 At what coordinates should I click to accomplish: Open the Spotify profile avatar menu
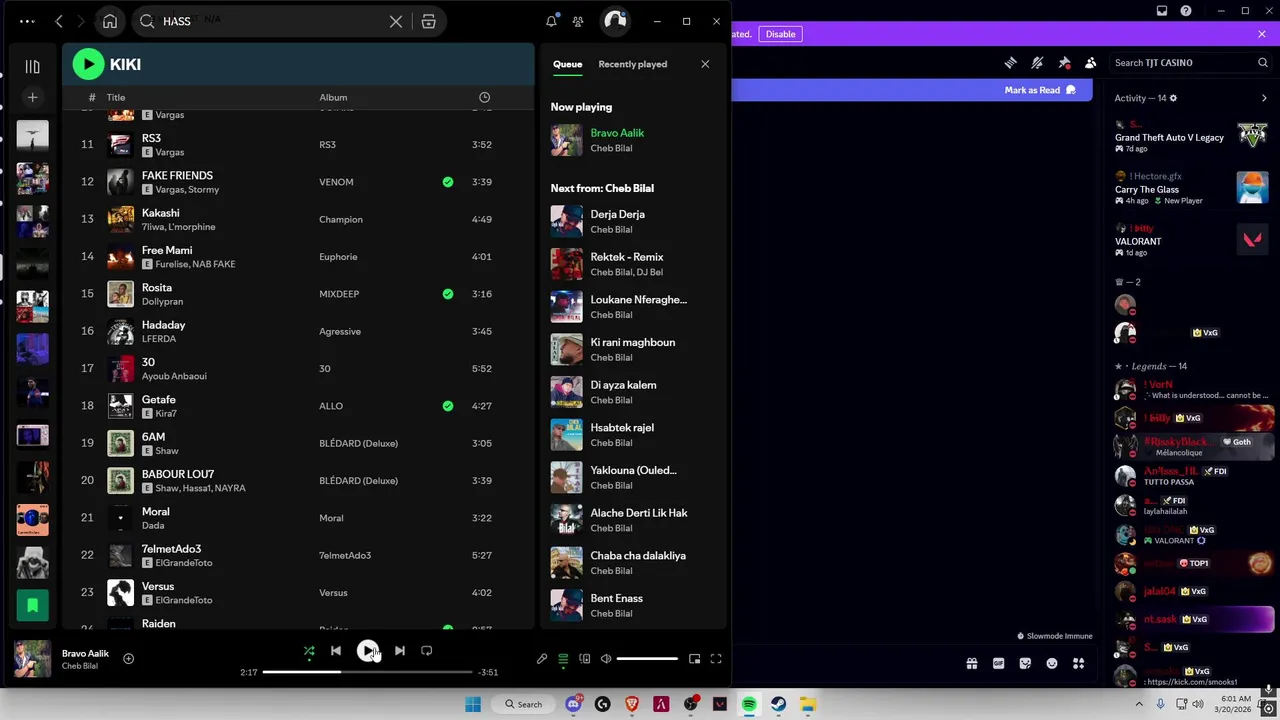(615, 21)
